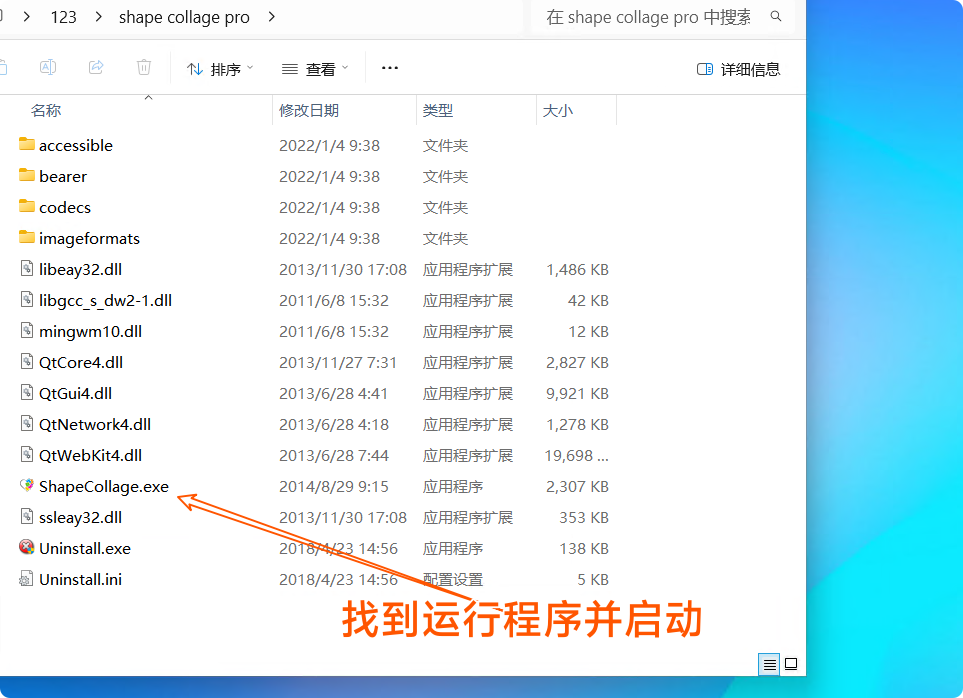Select the libeay32.dll file icon
The image size is (963, 698).
click(x=26, y=268)
